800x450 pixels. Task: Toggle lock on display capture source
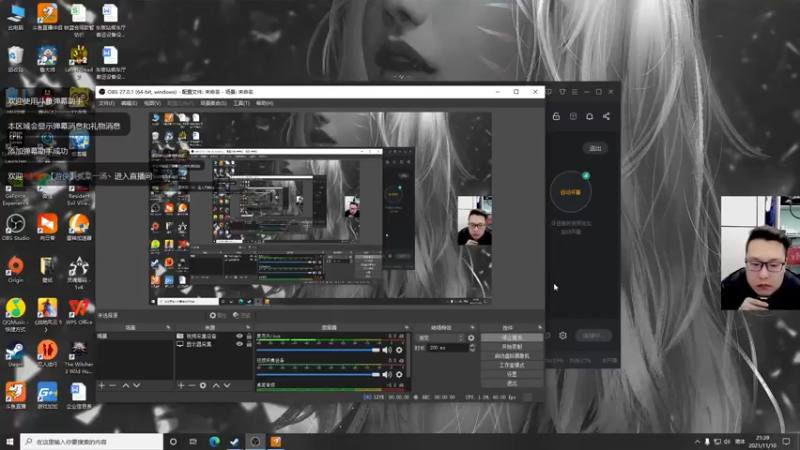pos(249,344)
